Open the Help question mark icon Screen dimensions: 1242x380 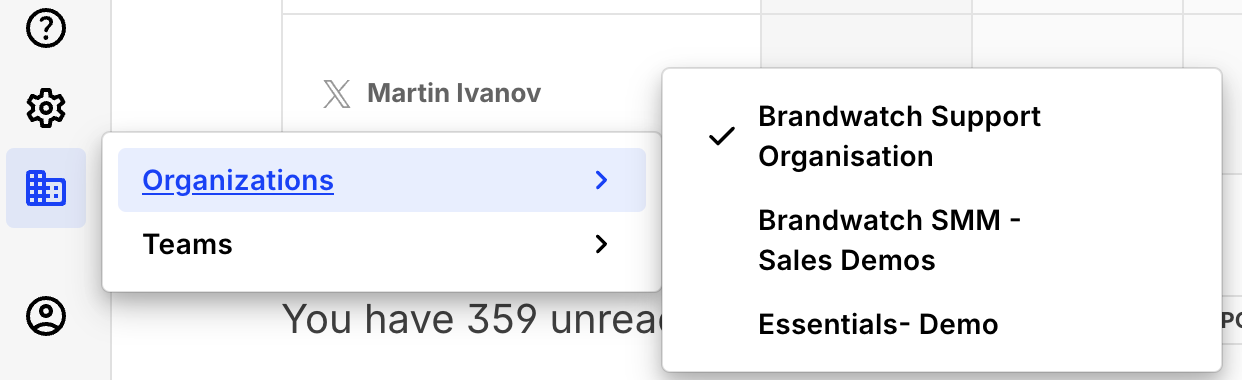(45, 30)
